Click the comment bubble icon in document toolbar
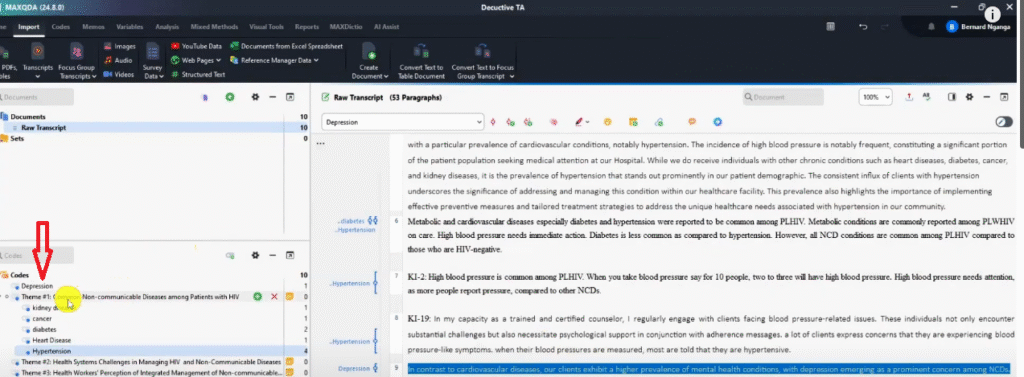This screenshot has height=377, width=1024. pyautogui.click(x=692, y=122)
